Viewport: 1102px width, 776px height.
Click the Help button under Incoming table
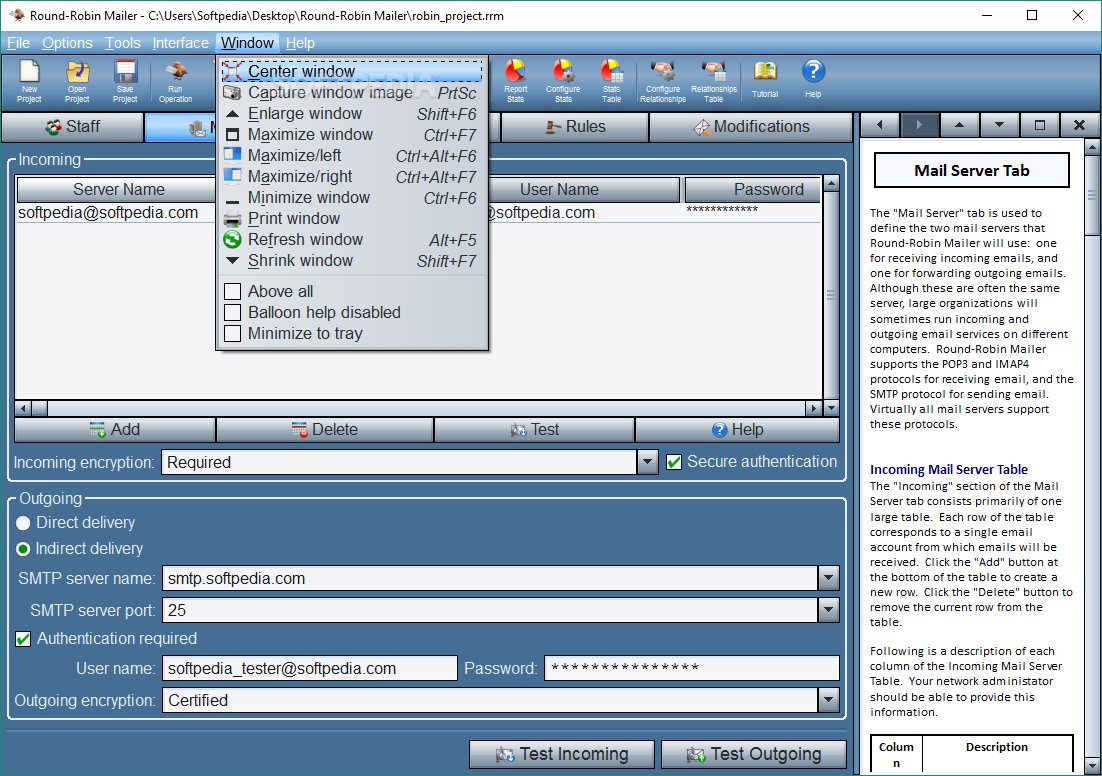[x=737, y=429]
